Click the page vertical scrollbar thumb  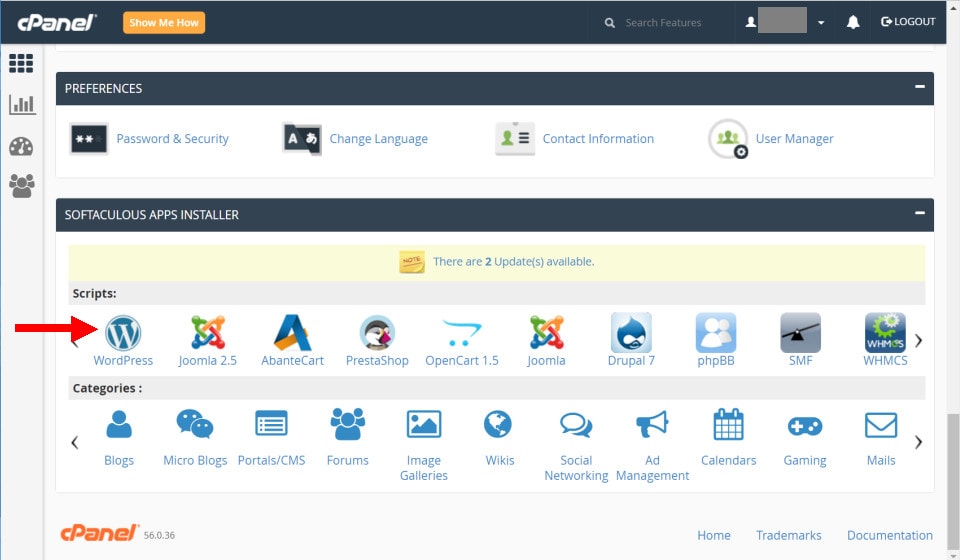(953, 480)
